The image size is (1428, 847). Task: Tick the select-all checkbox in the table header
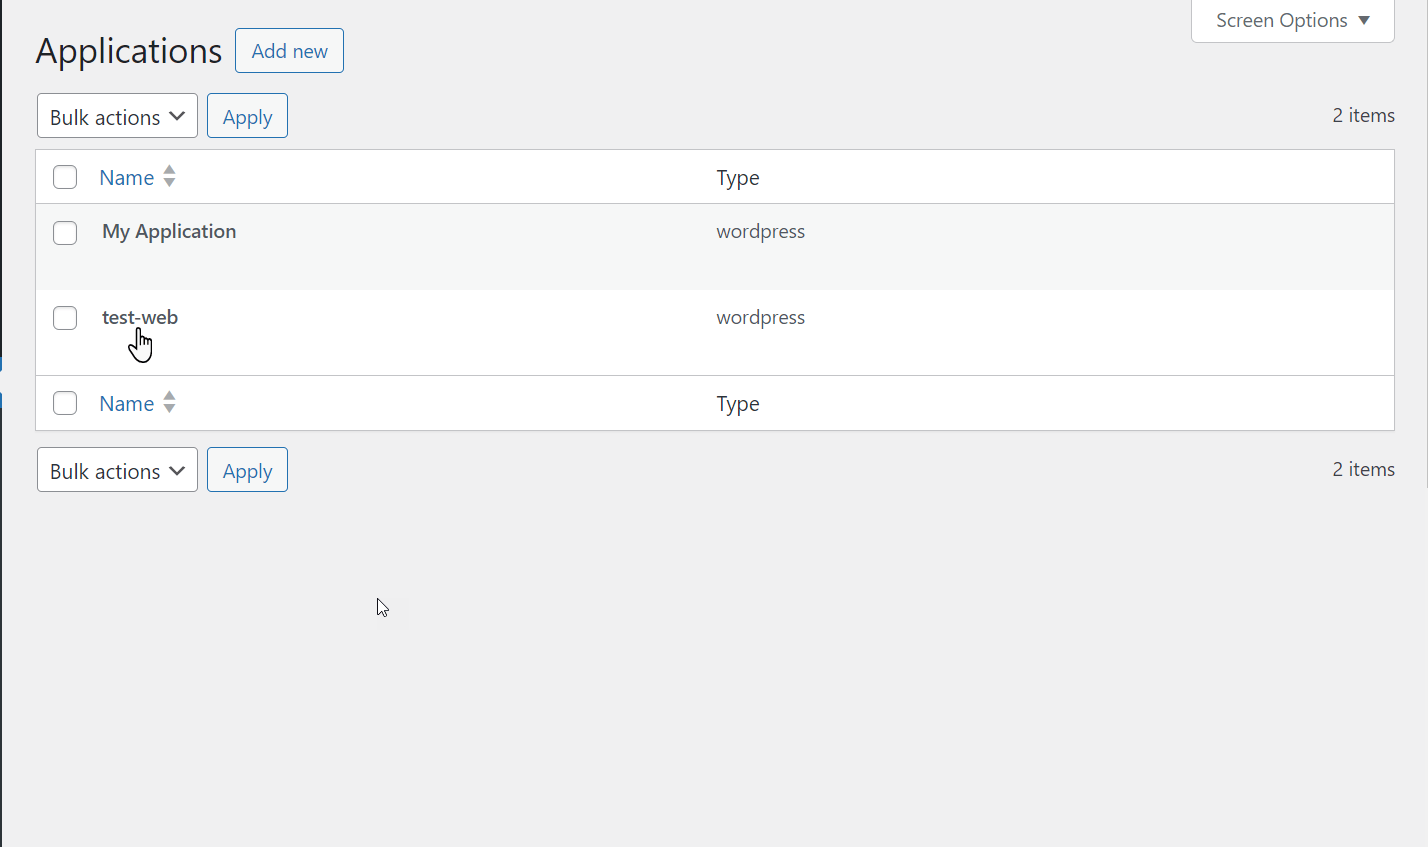pyautogui.click(x=65, y=177)
